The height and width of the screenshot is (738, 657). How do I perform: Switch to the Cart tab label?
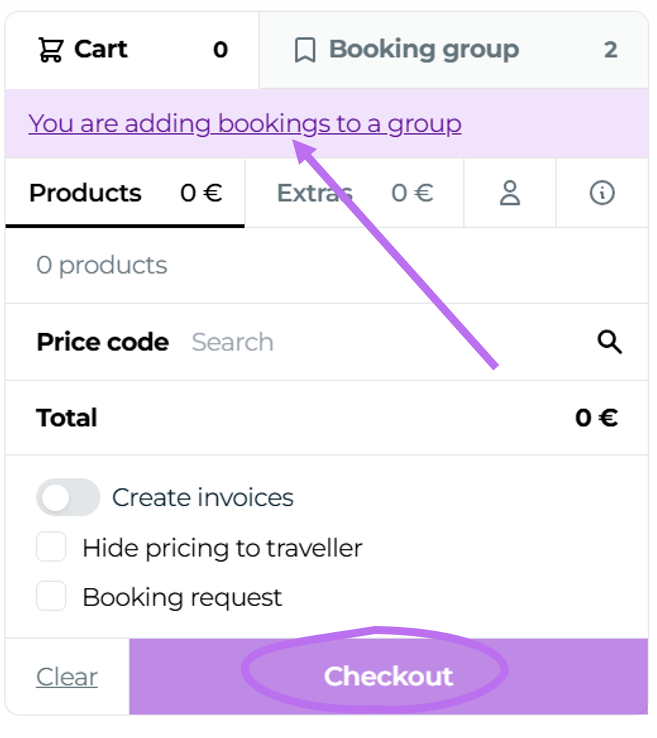[101, 49]
